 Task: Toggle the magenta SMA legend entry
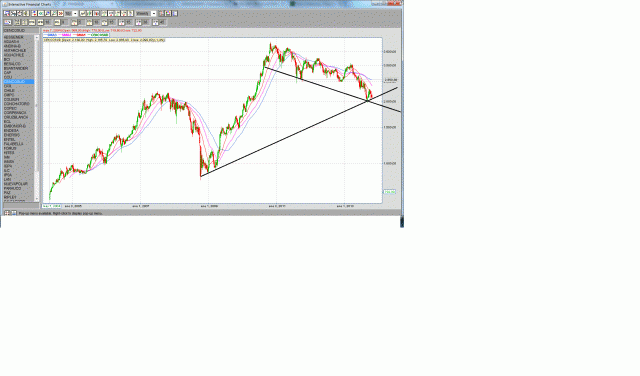64,35
